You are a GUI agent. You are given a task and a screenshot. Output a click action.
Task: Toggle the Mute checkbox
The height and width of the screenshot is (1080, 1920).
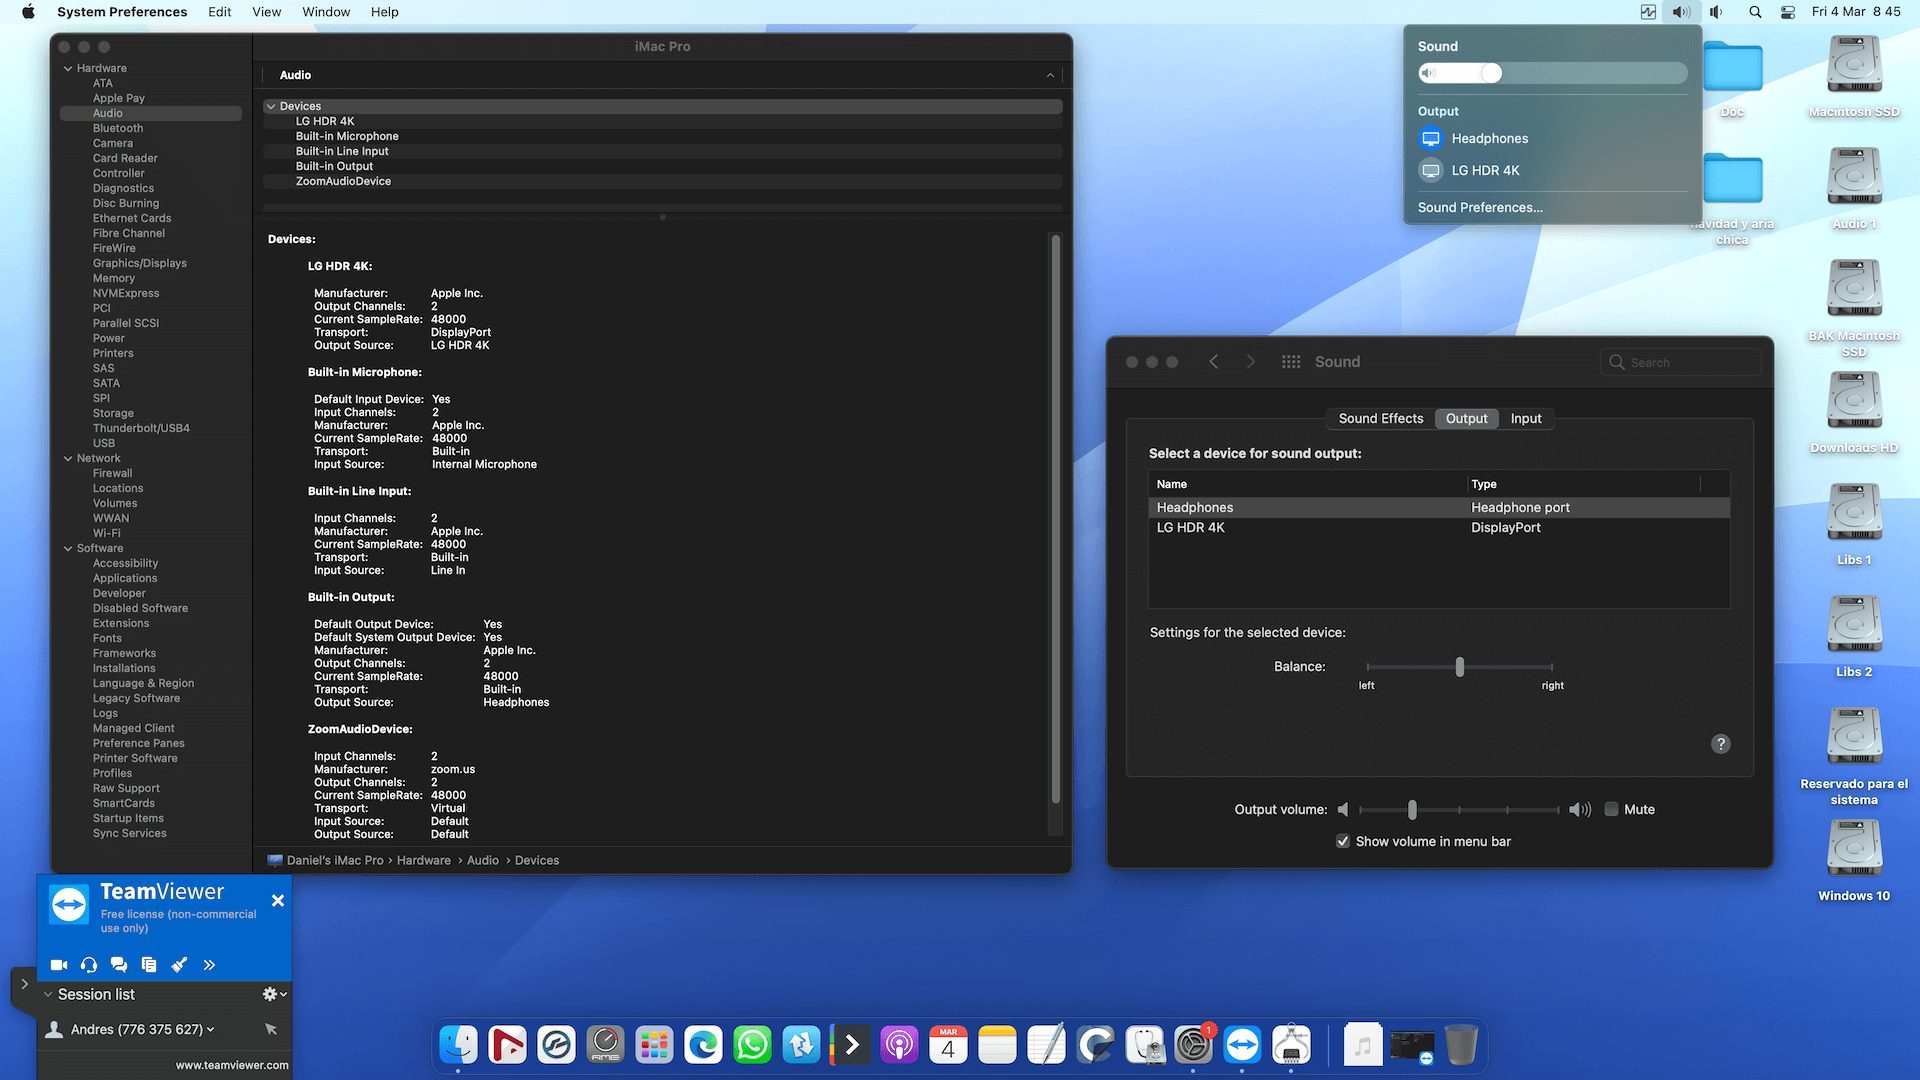(x=1612, y=810)
